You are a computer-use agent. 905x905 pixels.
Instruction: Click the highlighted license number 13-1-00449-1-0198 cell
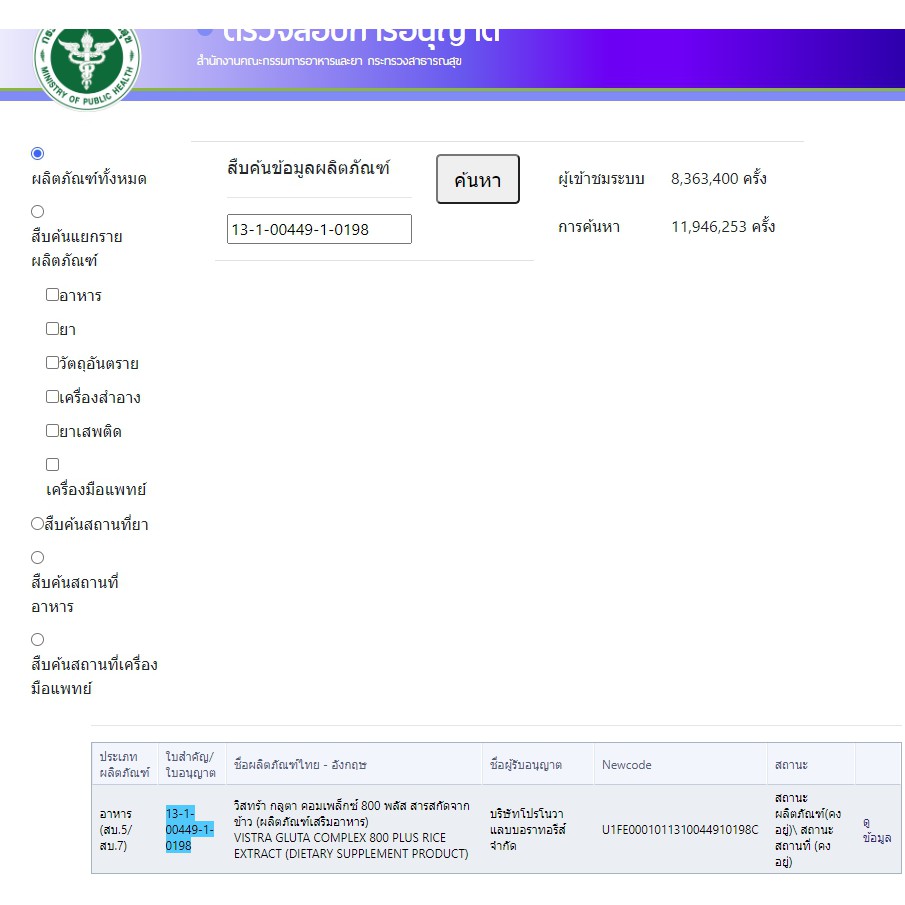tap(189, 829)
